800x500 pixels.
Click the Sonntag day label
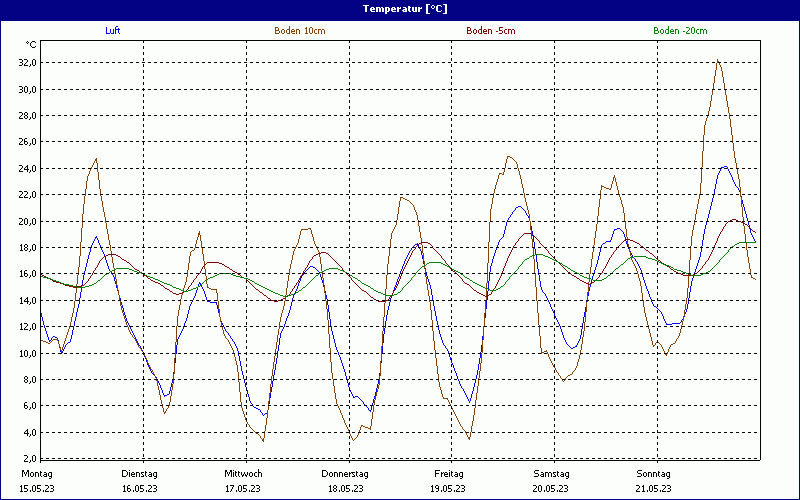pyautogui.click(x=653, y=473)
